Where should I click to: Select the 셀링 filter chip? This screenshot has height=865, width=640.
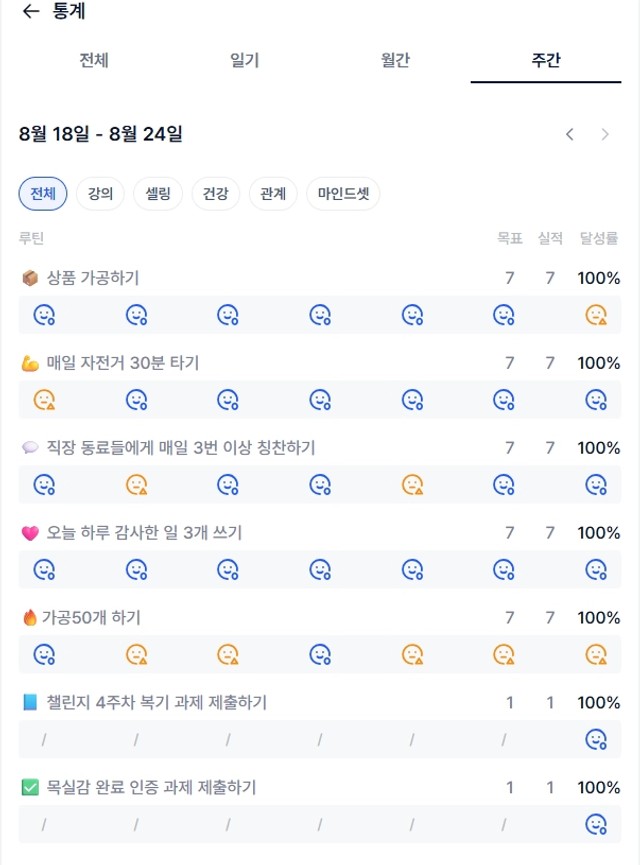pos(158,194)
